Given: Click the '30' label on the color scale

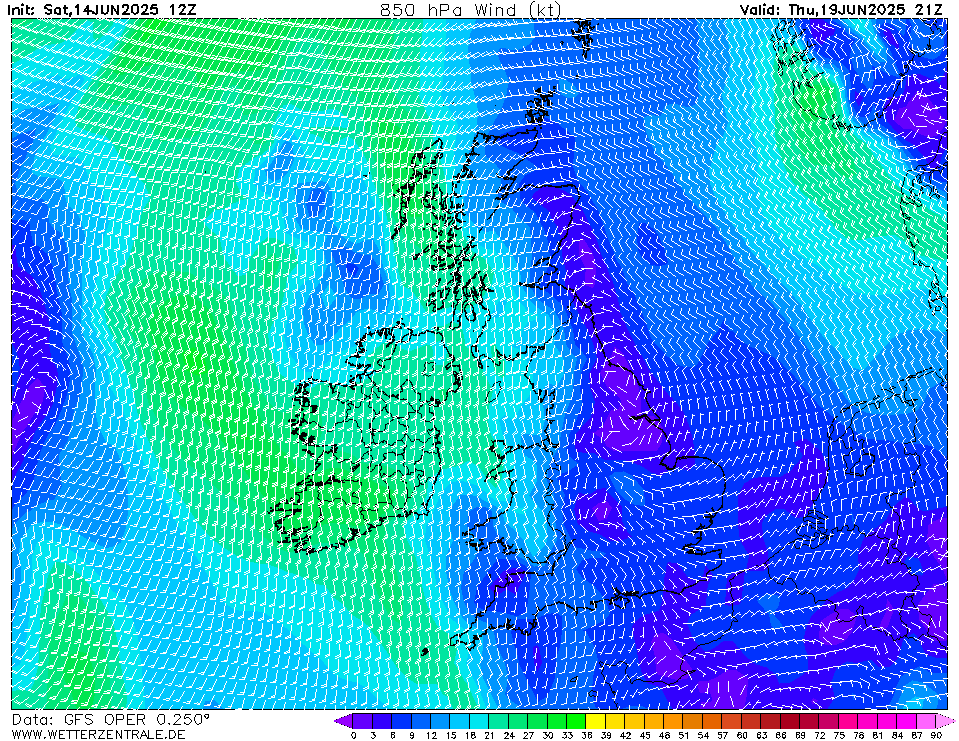Looking at the screenshot, I should [x=548, y=735].
